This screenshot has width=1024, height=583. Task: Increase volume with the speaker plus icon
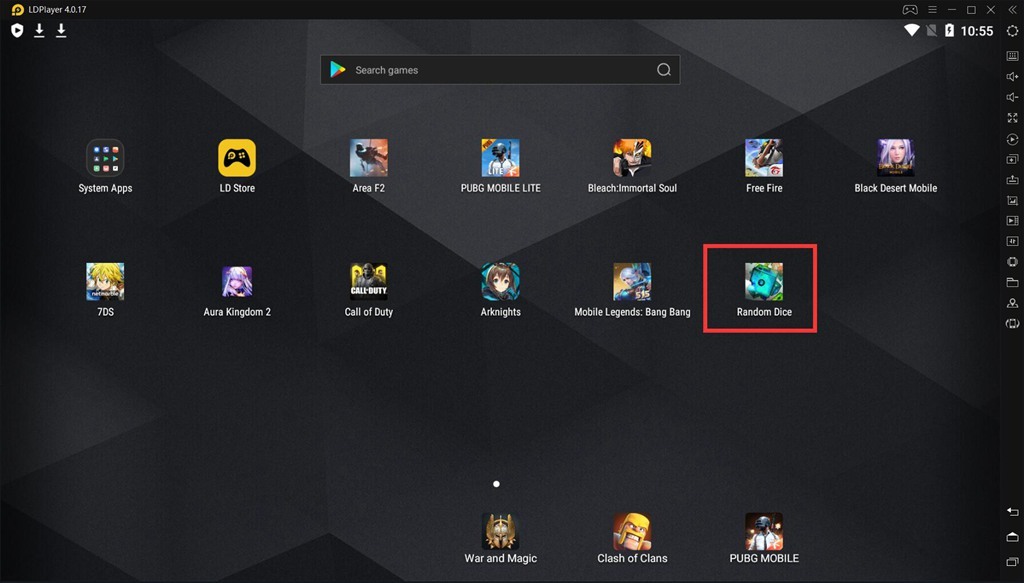point(1012,76)
